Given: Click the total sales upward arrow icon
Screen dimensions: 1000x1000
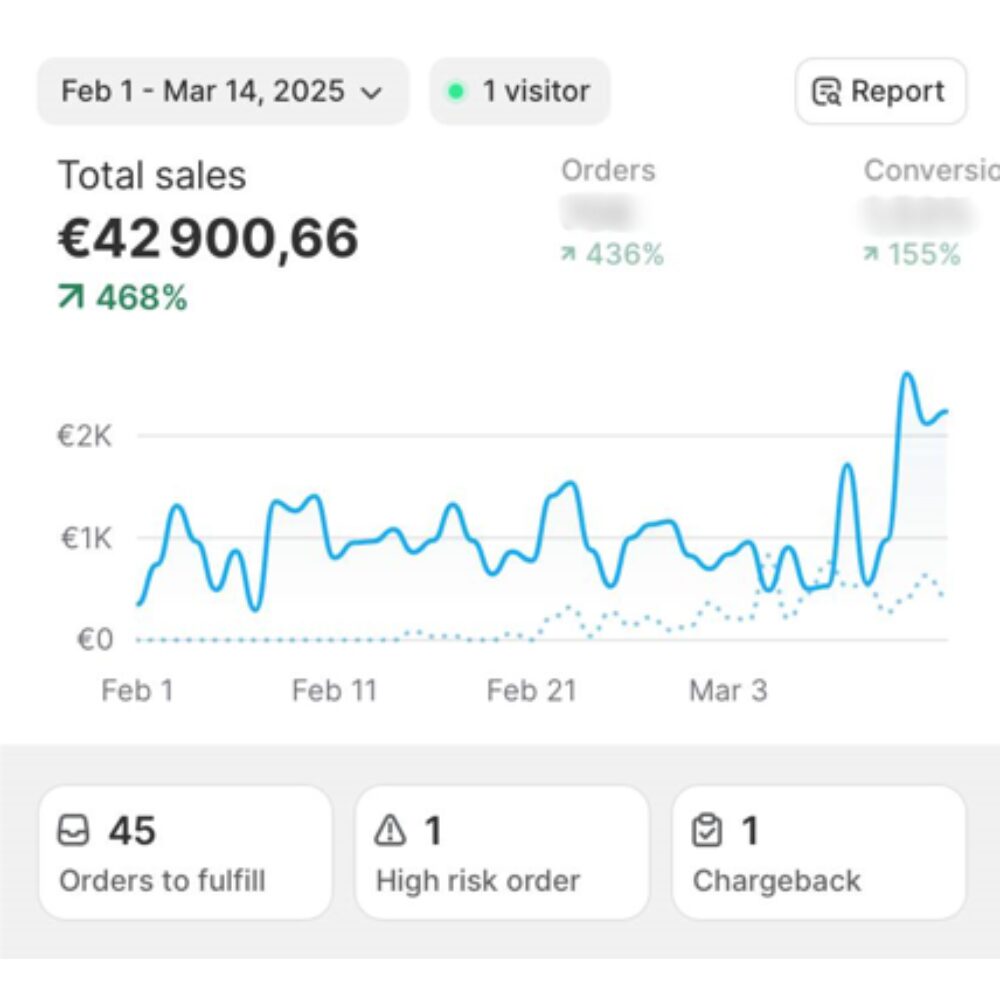Looking at the screenshot, I should (71, 298).
